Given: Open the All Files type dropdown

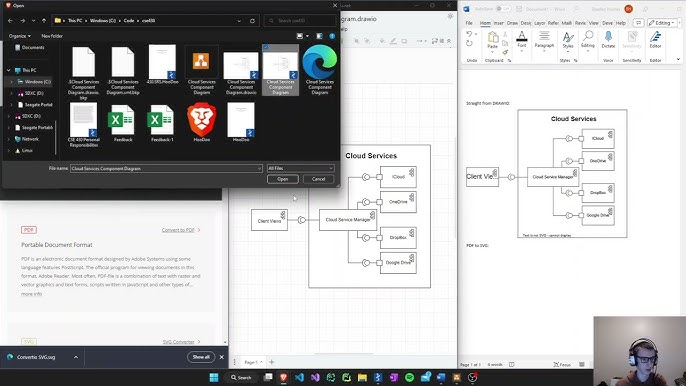Looking at the screenshot, I should (x=301, y=168).
